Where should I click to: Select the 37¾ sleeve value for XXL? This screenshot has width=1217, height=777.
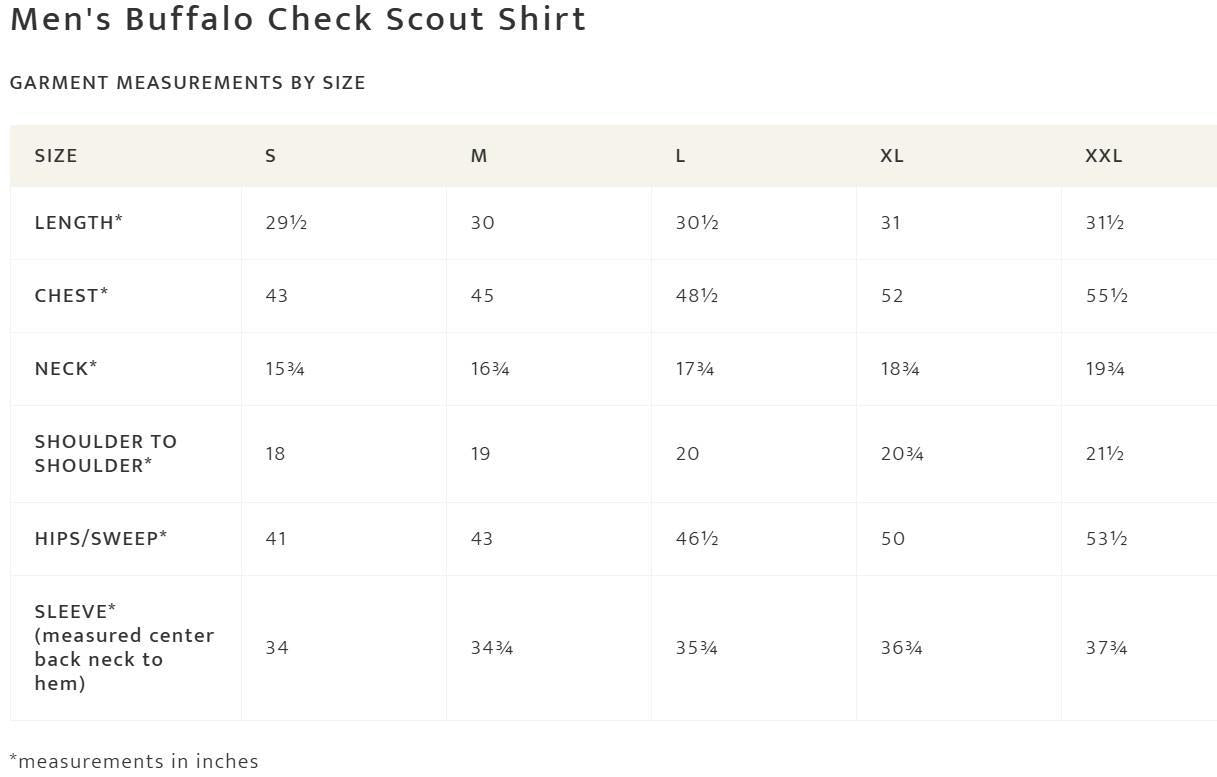1106,648
